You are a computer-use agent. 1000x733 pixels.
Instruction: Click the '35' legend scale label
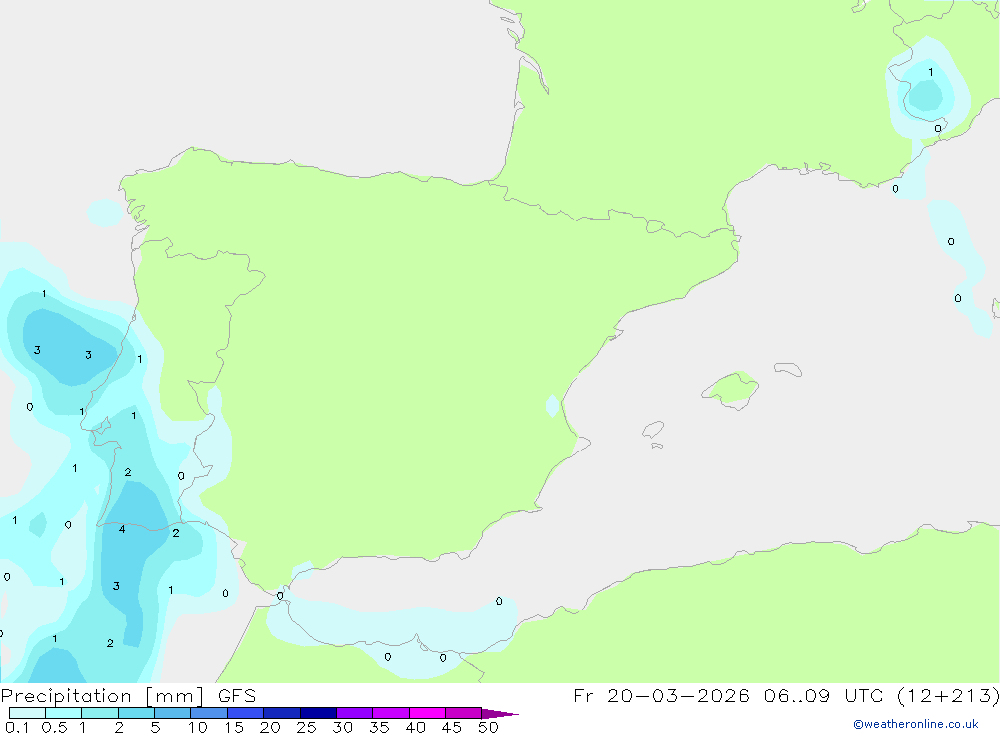[x=379, y=727]
